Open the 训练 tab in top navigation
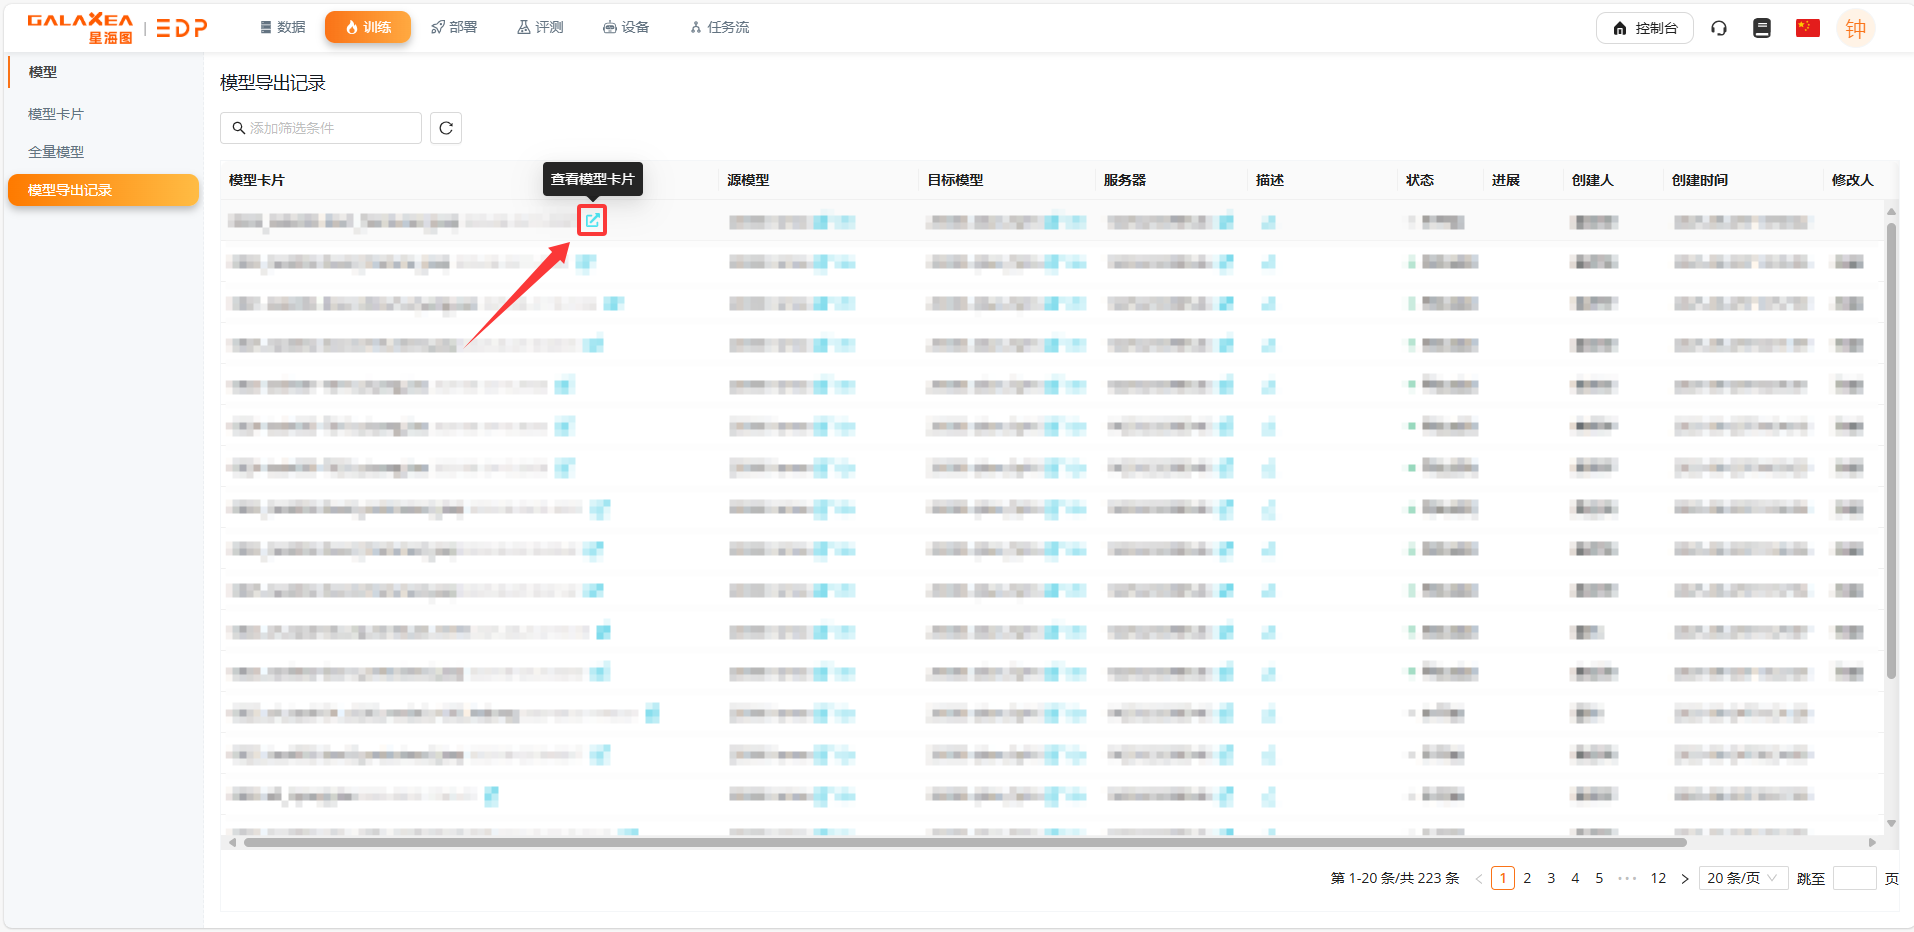This screenshot has height=932, width=1914. tap(368, 27)
